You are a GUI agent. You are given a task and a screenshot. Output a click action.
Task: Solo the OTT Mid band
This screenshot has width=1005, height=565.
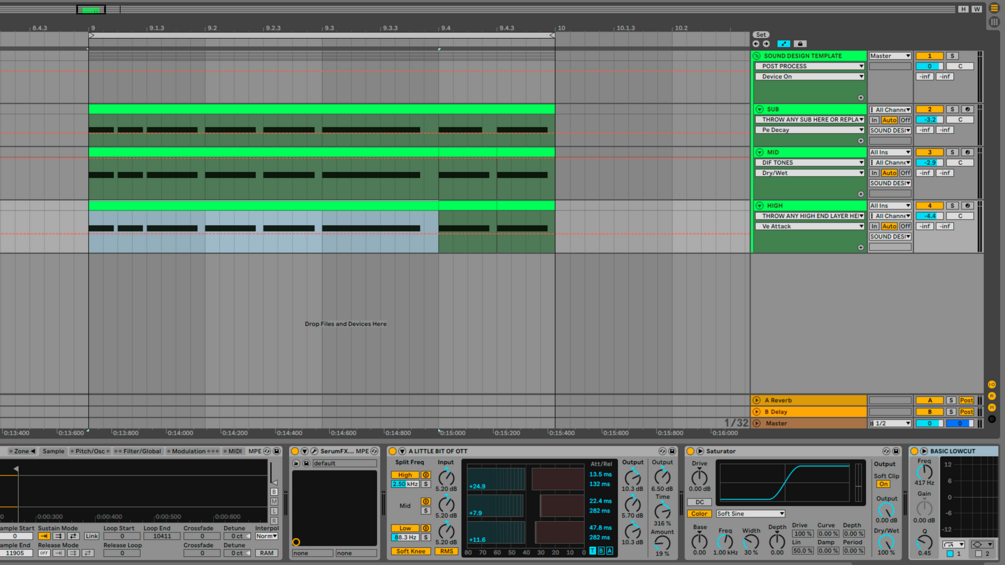(x=426, y=511)
